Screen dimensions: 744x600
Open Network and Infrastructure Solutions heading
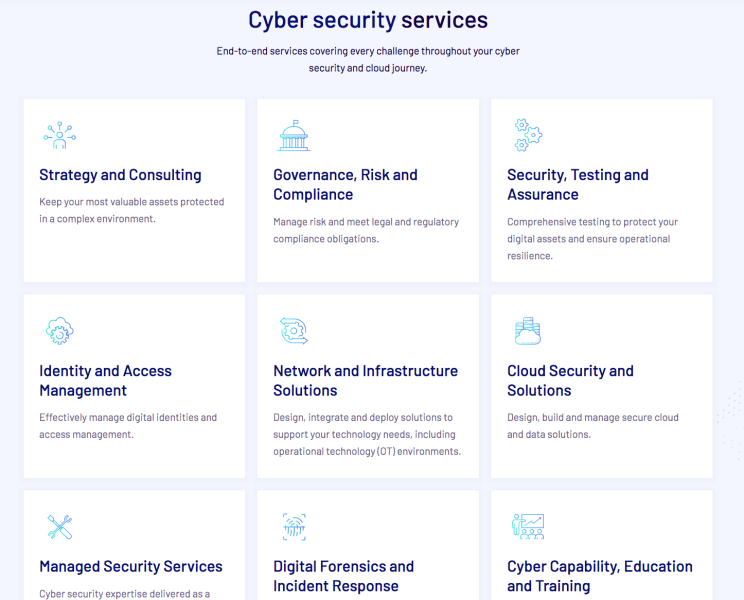(x=365, y=381)
